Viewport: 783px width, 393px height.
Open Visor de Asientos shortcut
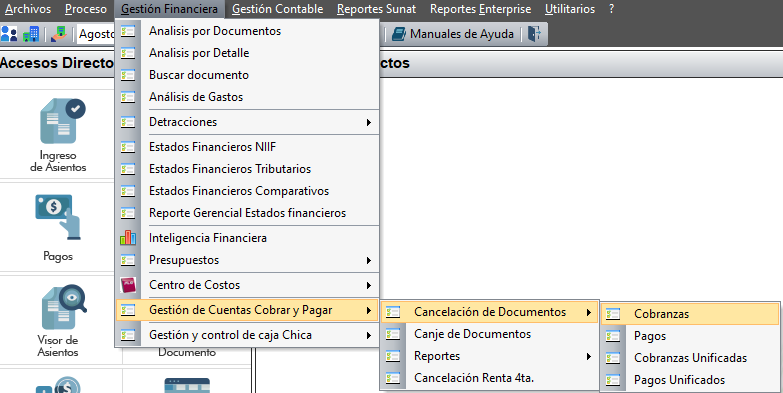[x=58, y=321]
